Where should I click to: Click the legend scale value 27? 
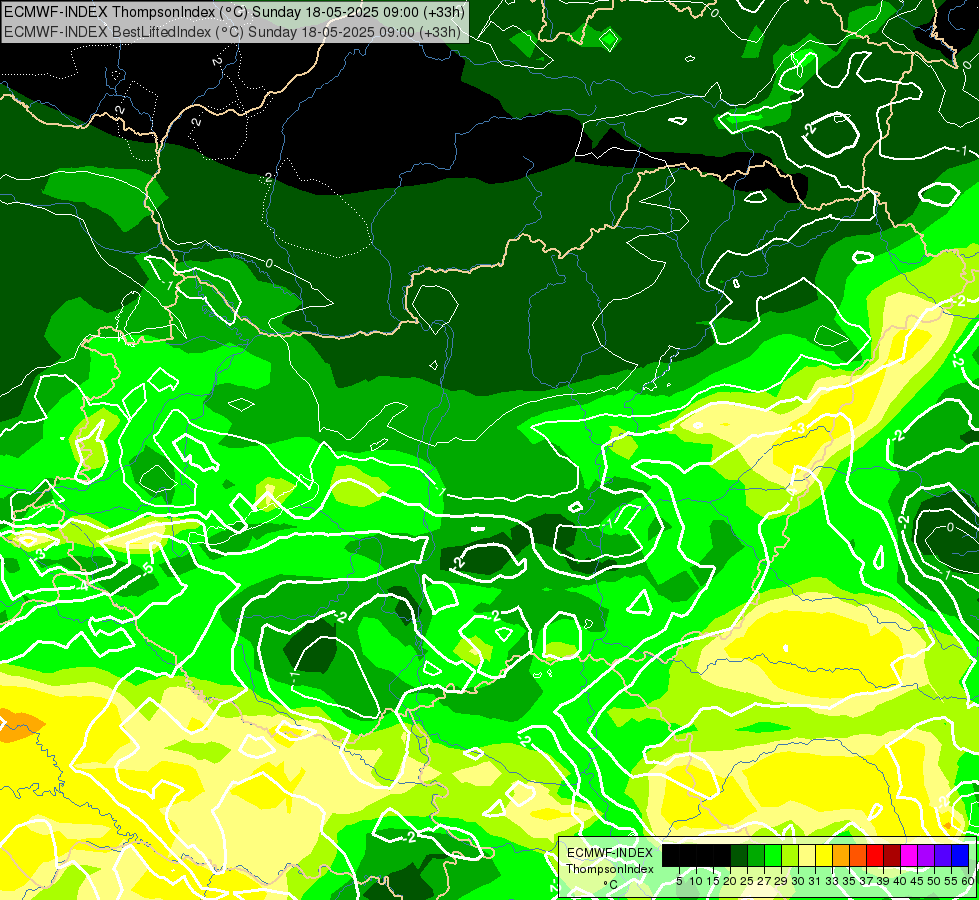[x=764, y=881]
